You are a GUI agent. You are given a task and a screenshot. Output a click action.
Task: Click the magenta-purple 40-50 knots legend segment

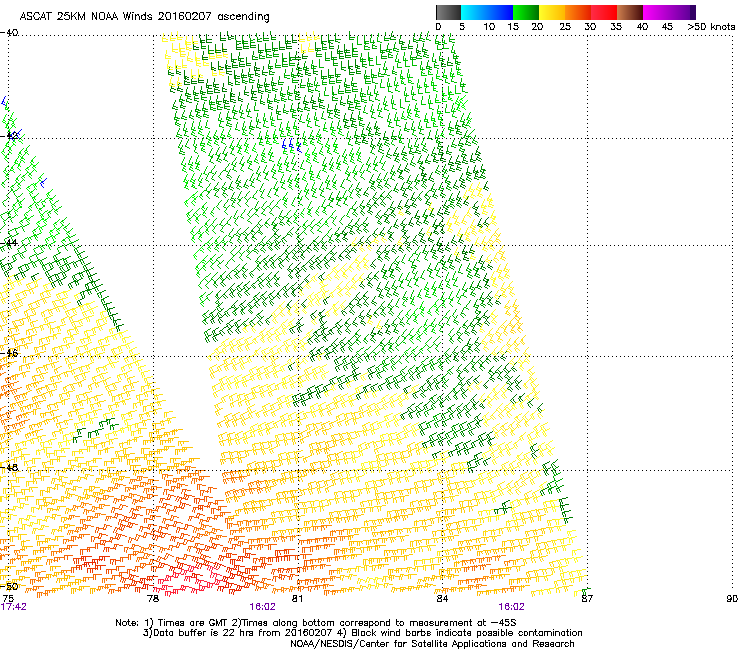click(x=669, y=12)
